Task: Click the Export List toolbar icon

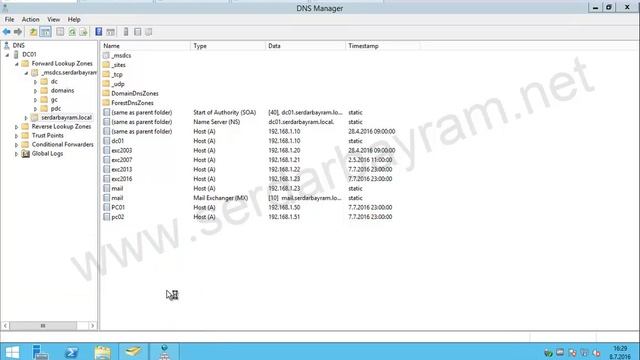Action: coord(83,32)
